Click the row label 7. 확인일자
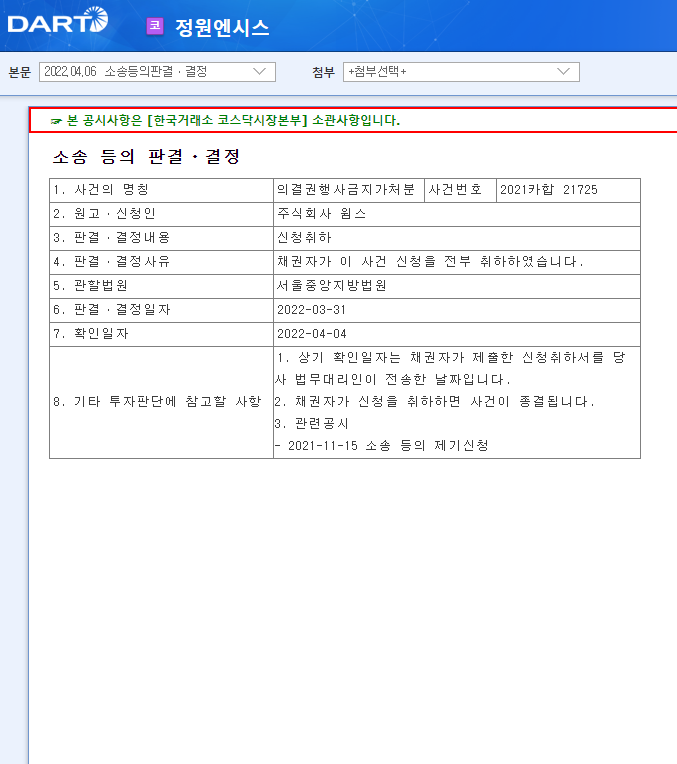 coord(91,334)
